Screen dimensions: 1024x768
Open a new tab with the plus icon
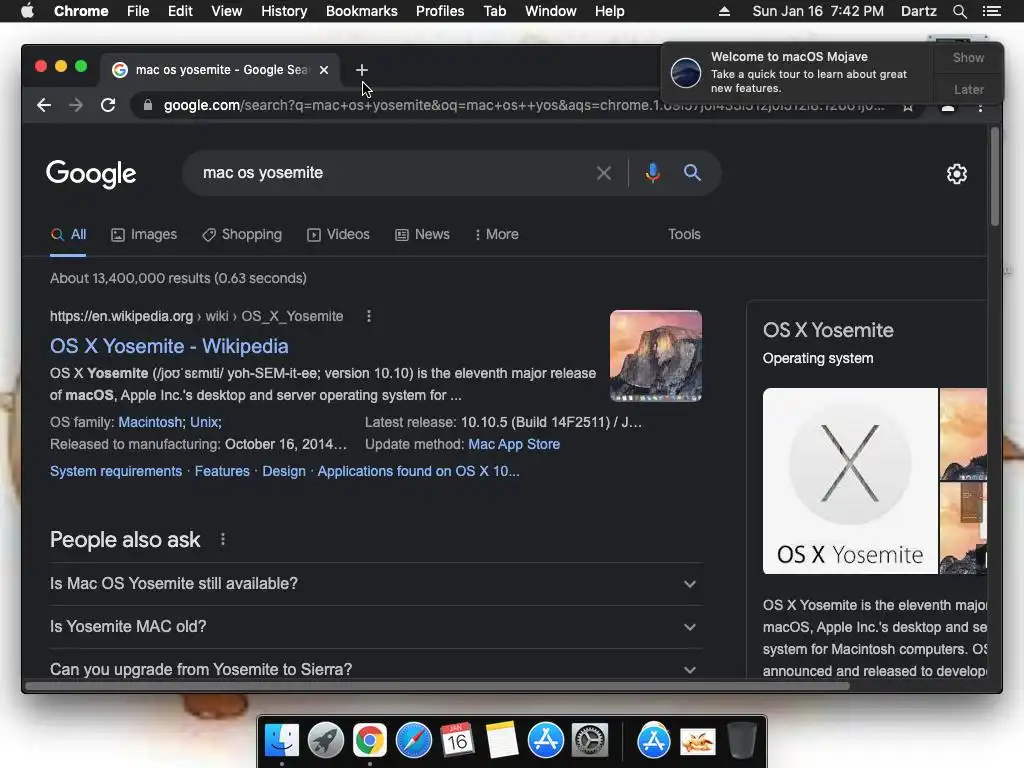tap(362, 70)
